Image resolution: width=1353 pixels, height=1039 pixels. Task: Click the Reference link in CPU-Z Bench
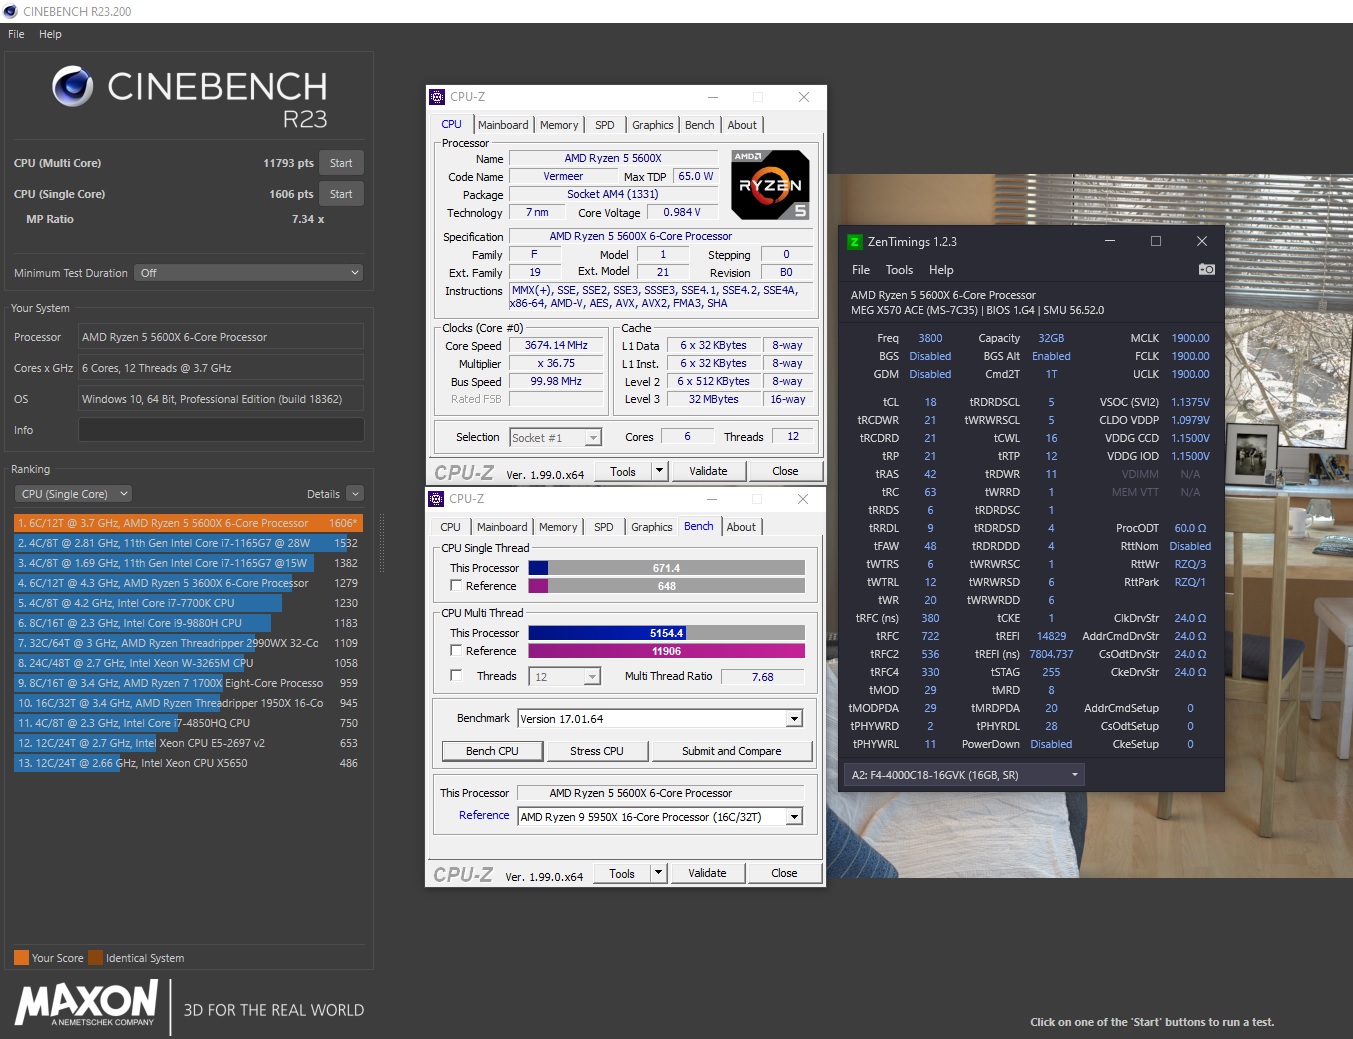(x=484, y=815)
